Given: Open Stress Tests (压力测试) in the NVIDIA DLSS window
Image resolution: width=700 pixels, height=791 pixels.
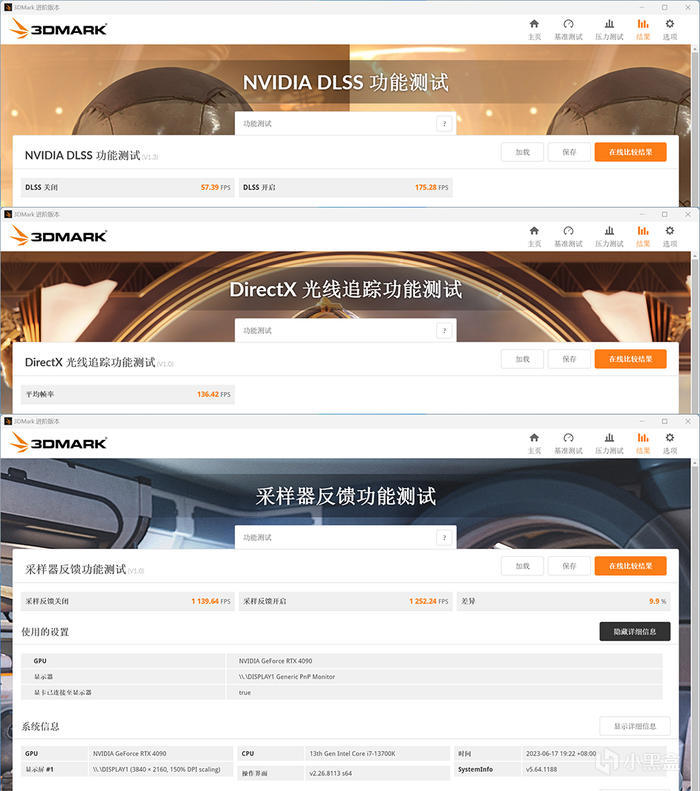Looking at the screenshot, I should (x=609, y=29).
